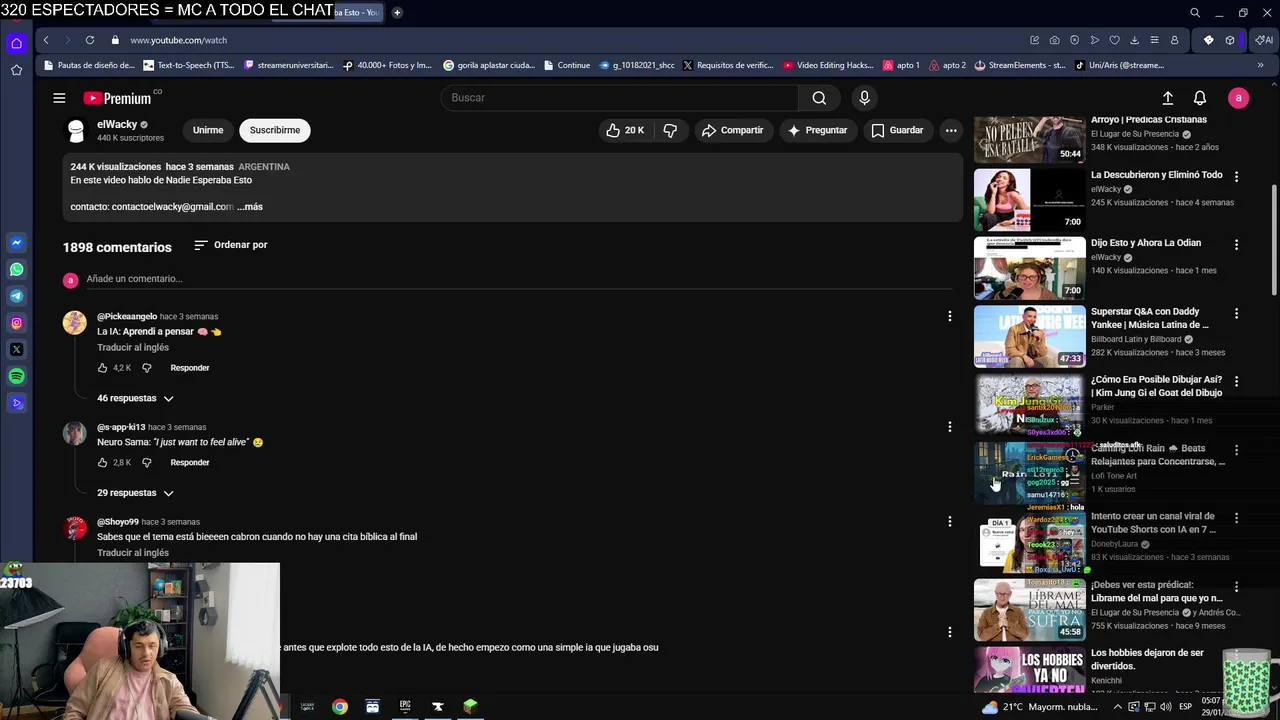The height and width of the screenshot is (720, 1280).
Task: Open options for 'Dijo Esto y Ahora La Odian'
Action: pos(1236,244)
